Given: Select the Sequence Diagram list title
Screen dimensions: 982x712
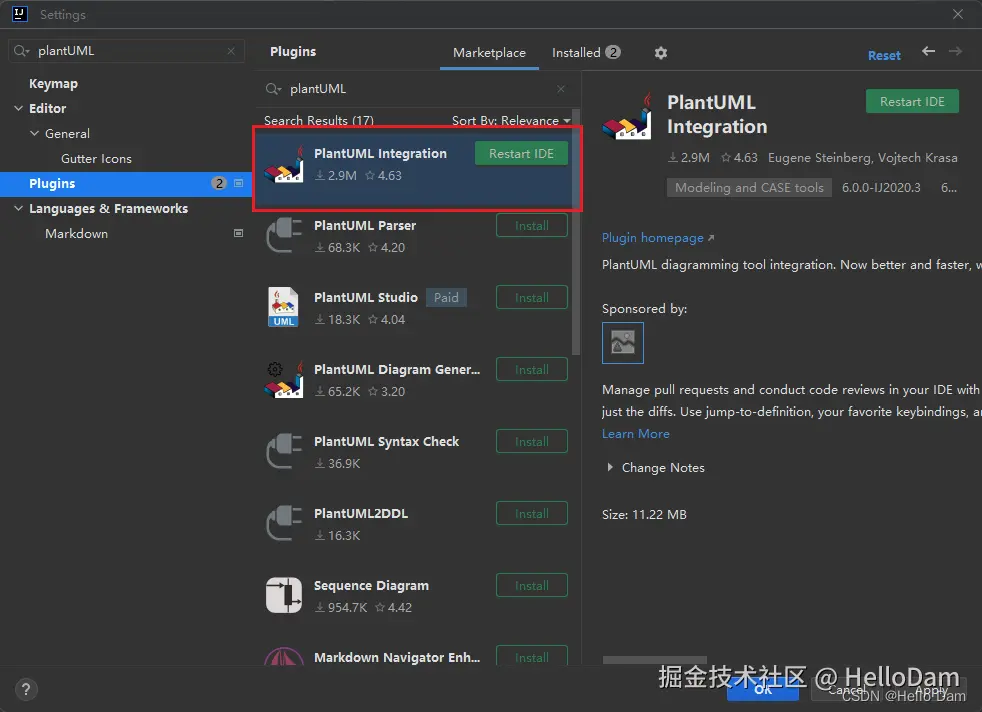Looking at the screenshot, I should [371, 586].
